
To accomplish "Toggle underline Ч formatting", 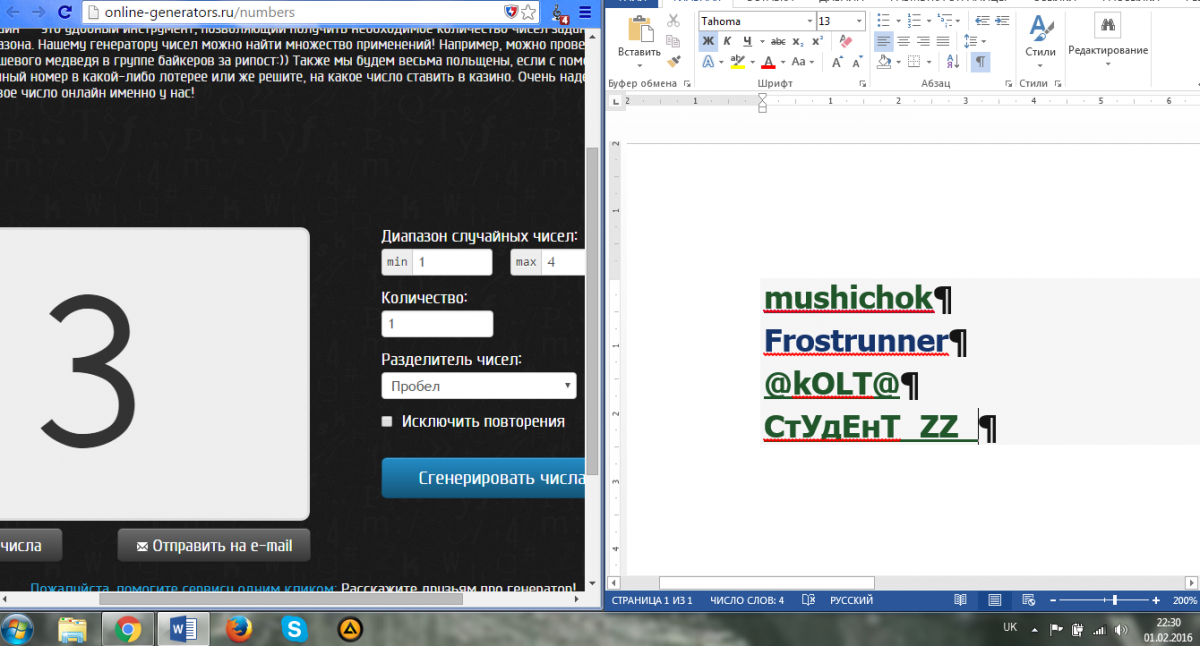I will click(746, 41).
